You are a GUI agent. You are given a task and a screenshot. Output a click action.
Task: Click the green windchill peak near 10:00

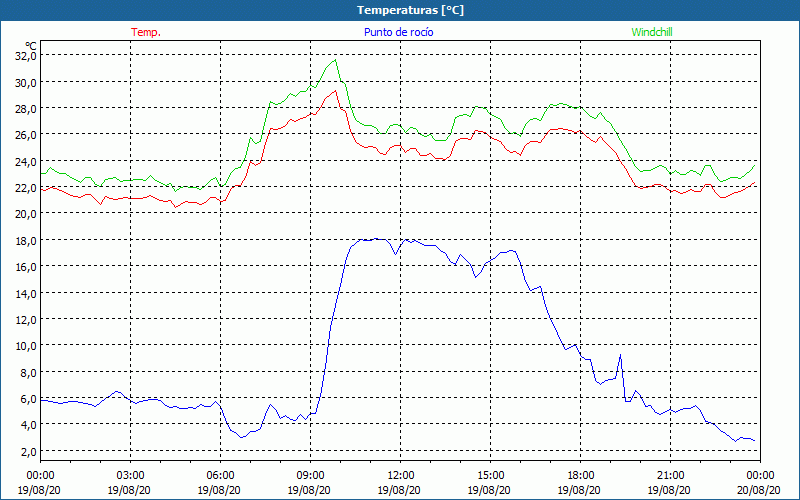point(335,60)
